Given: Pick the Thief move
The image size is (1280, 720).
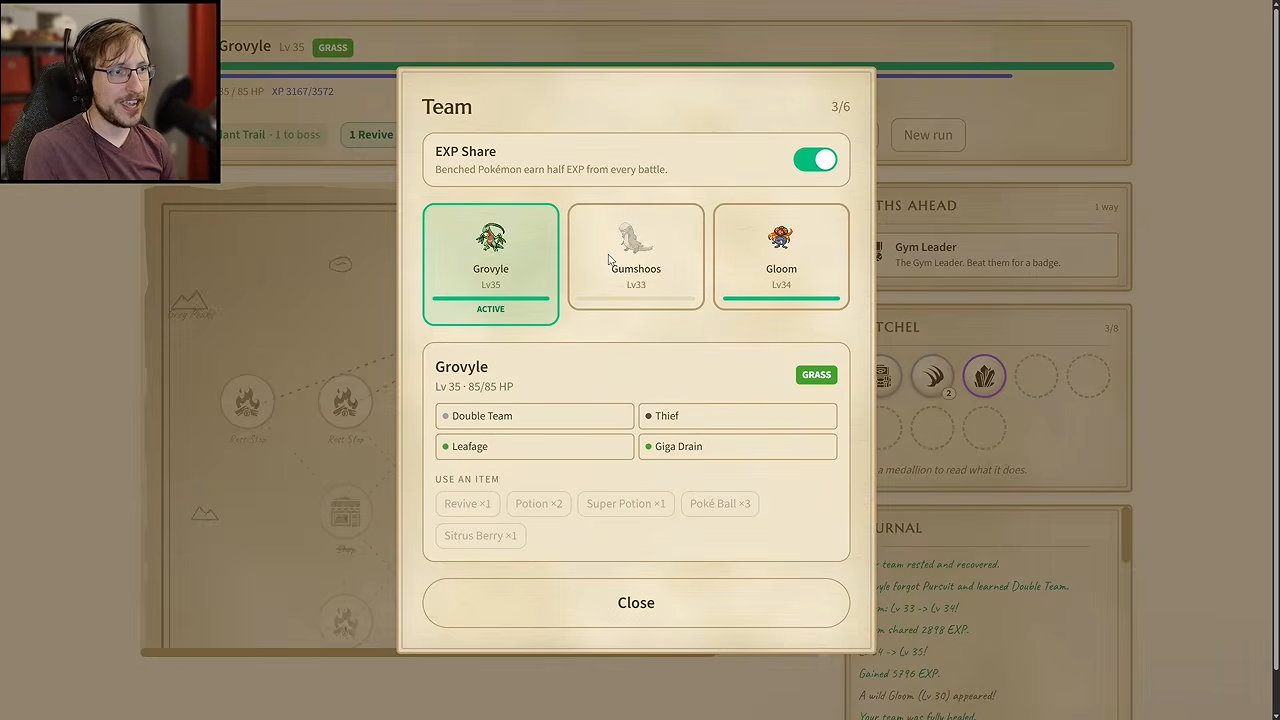Looking at the screenshot, I should pyautogui.click(x=738, y=416).
